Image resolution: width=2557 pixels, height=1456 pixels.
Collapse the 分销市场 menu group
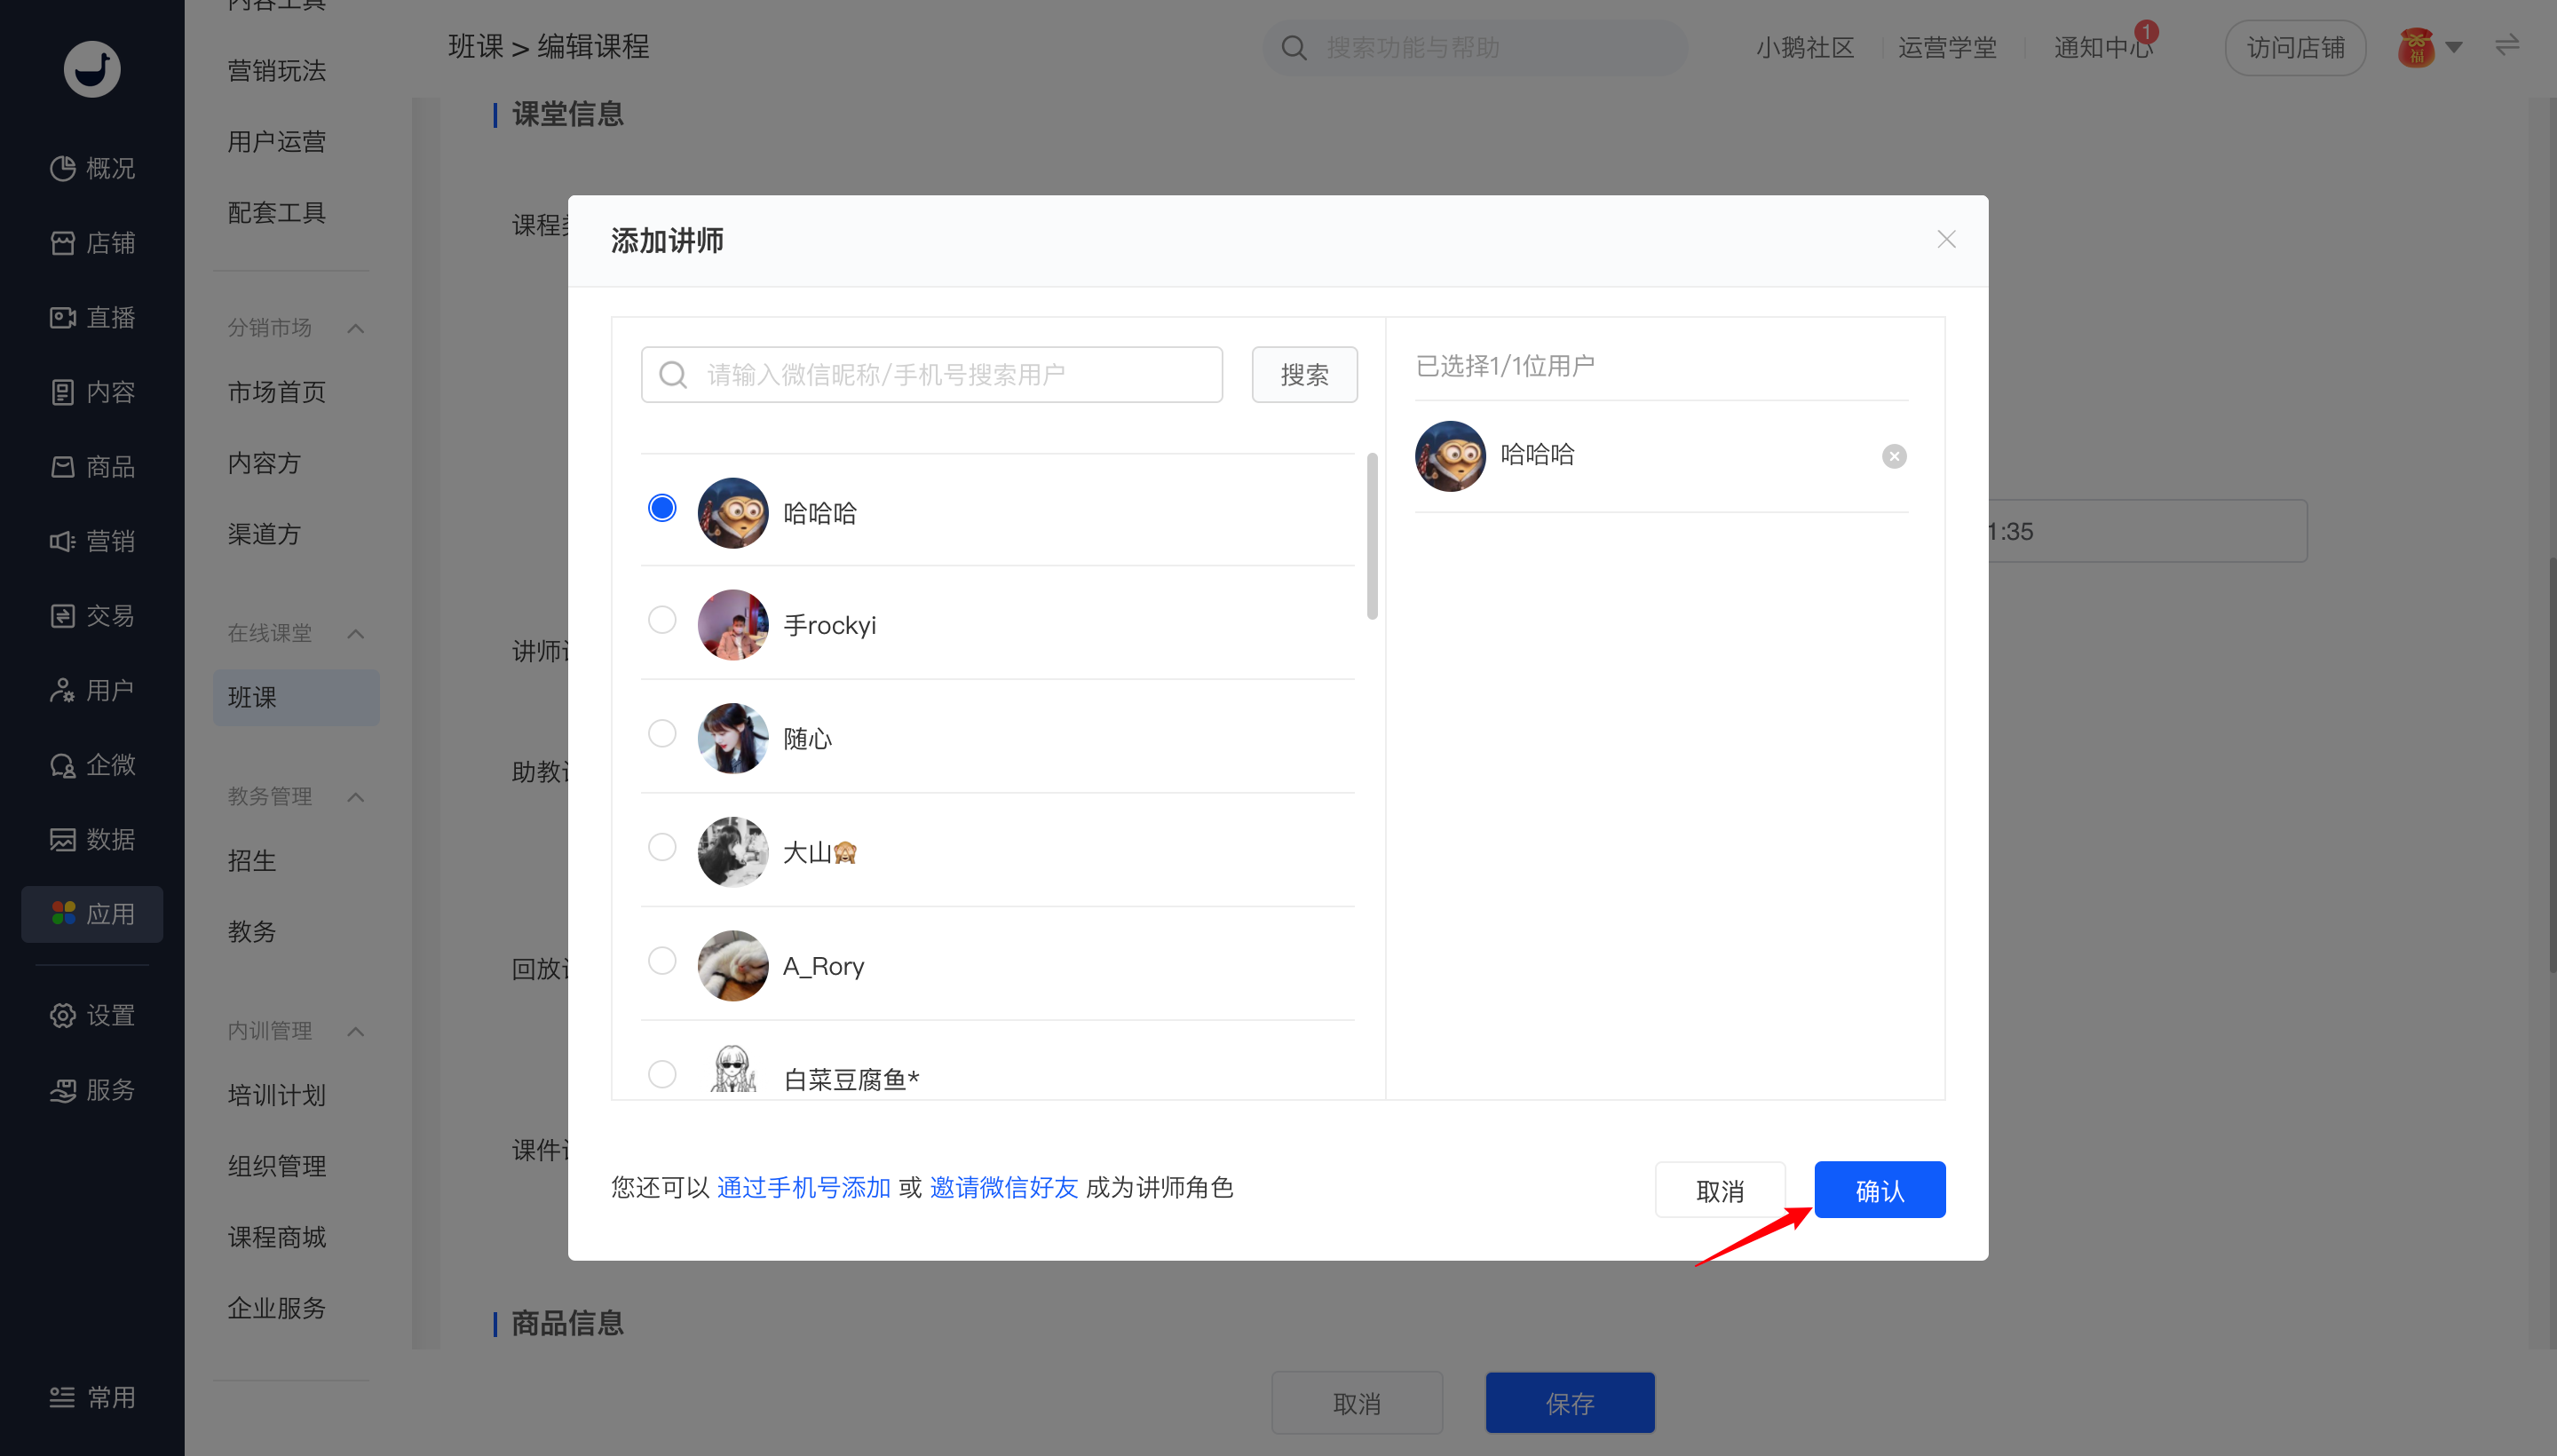pyautogui.click(x=355, y=328)
